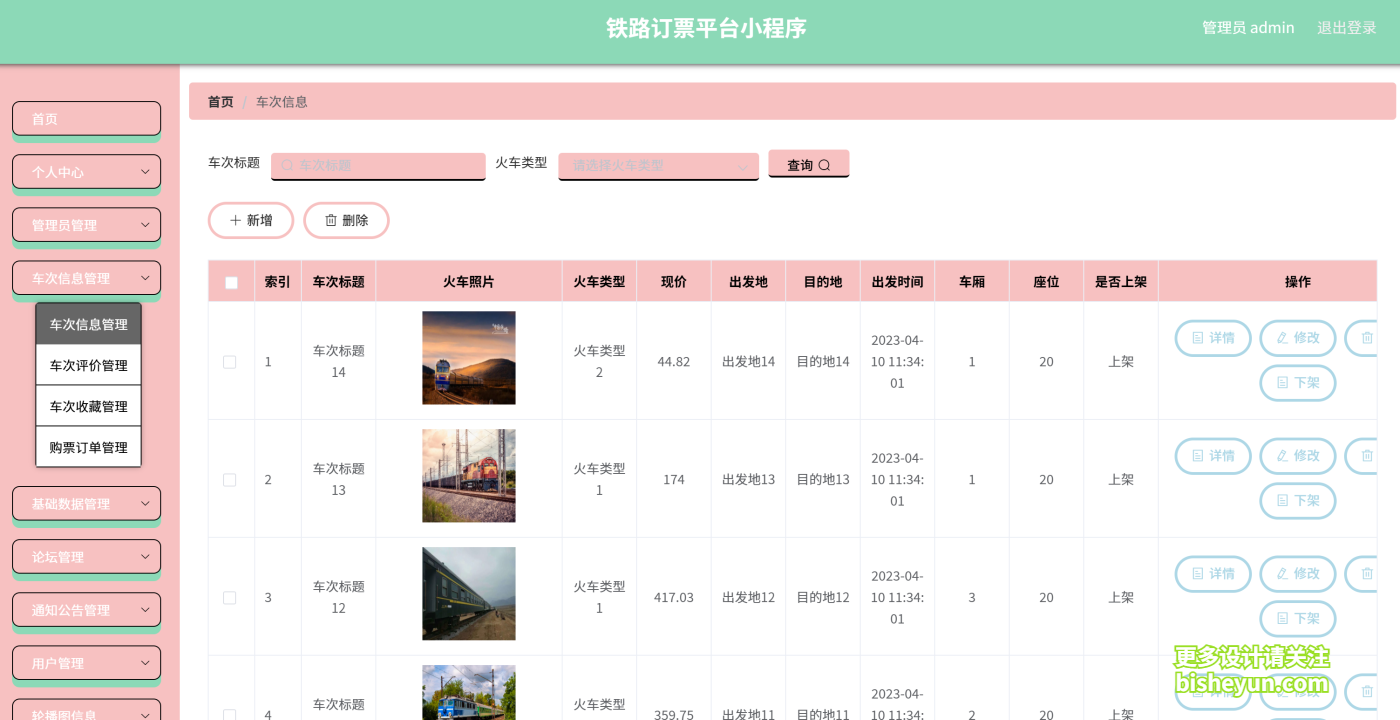Check the checkbox for 车次标题12 row
Viewport: 1400px width, 720px height.
pos(229,597)
